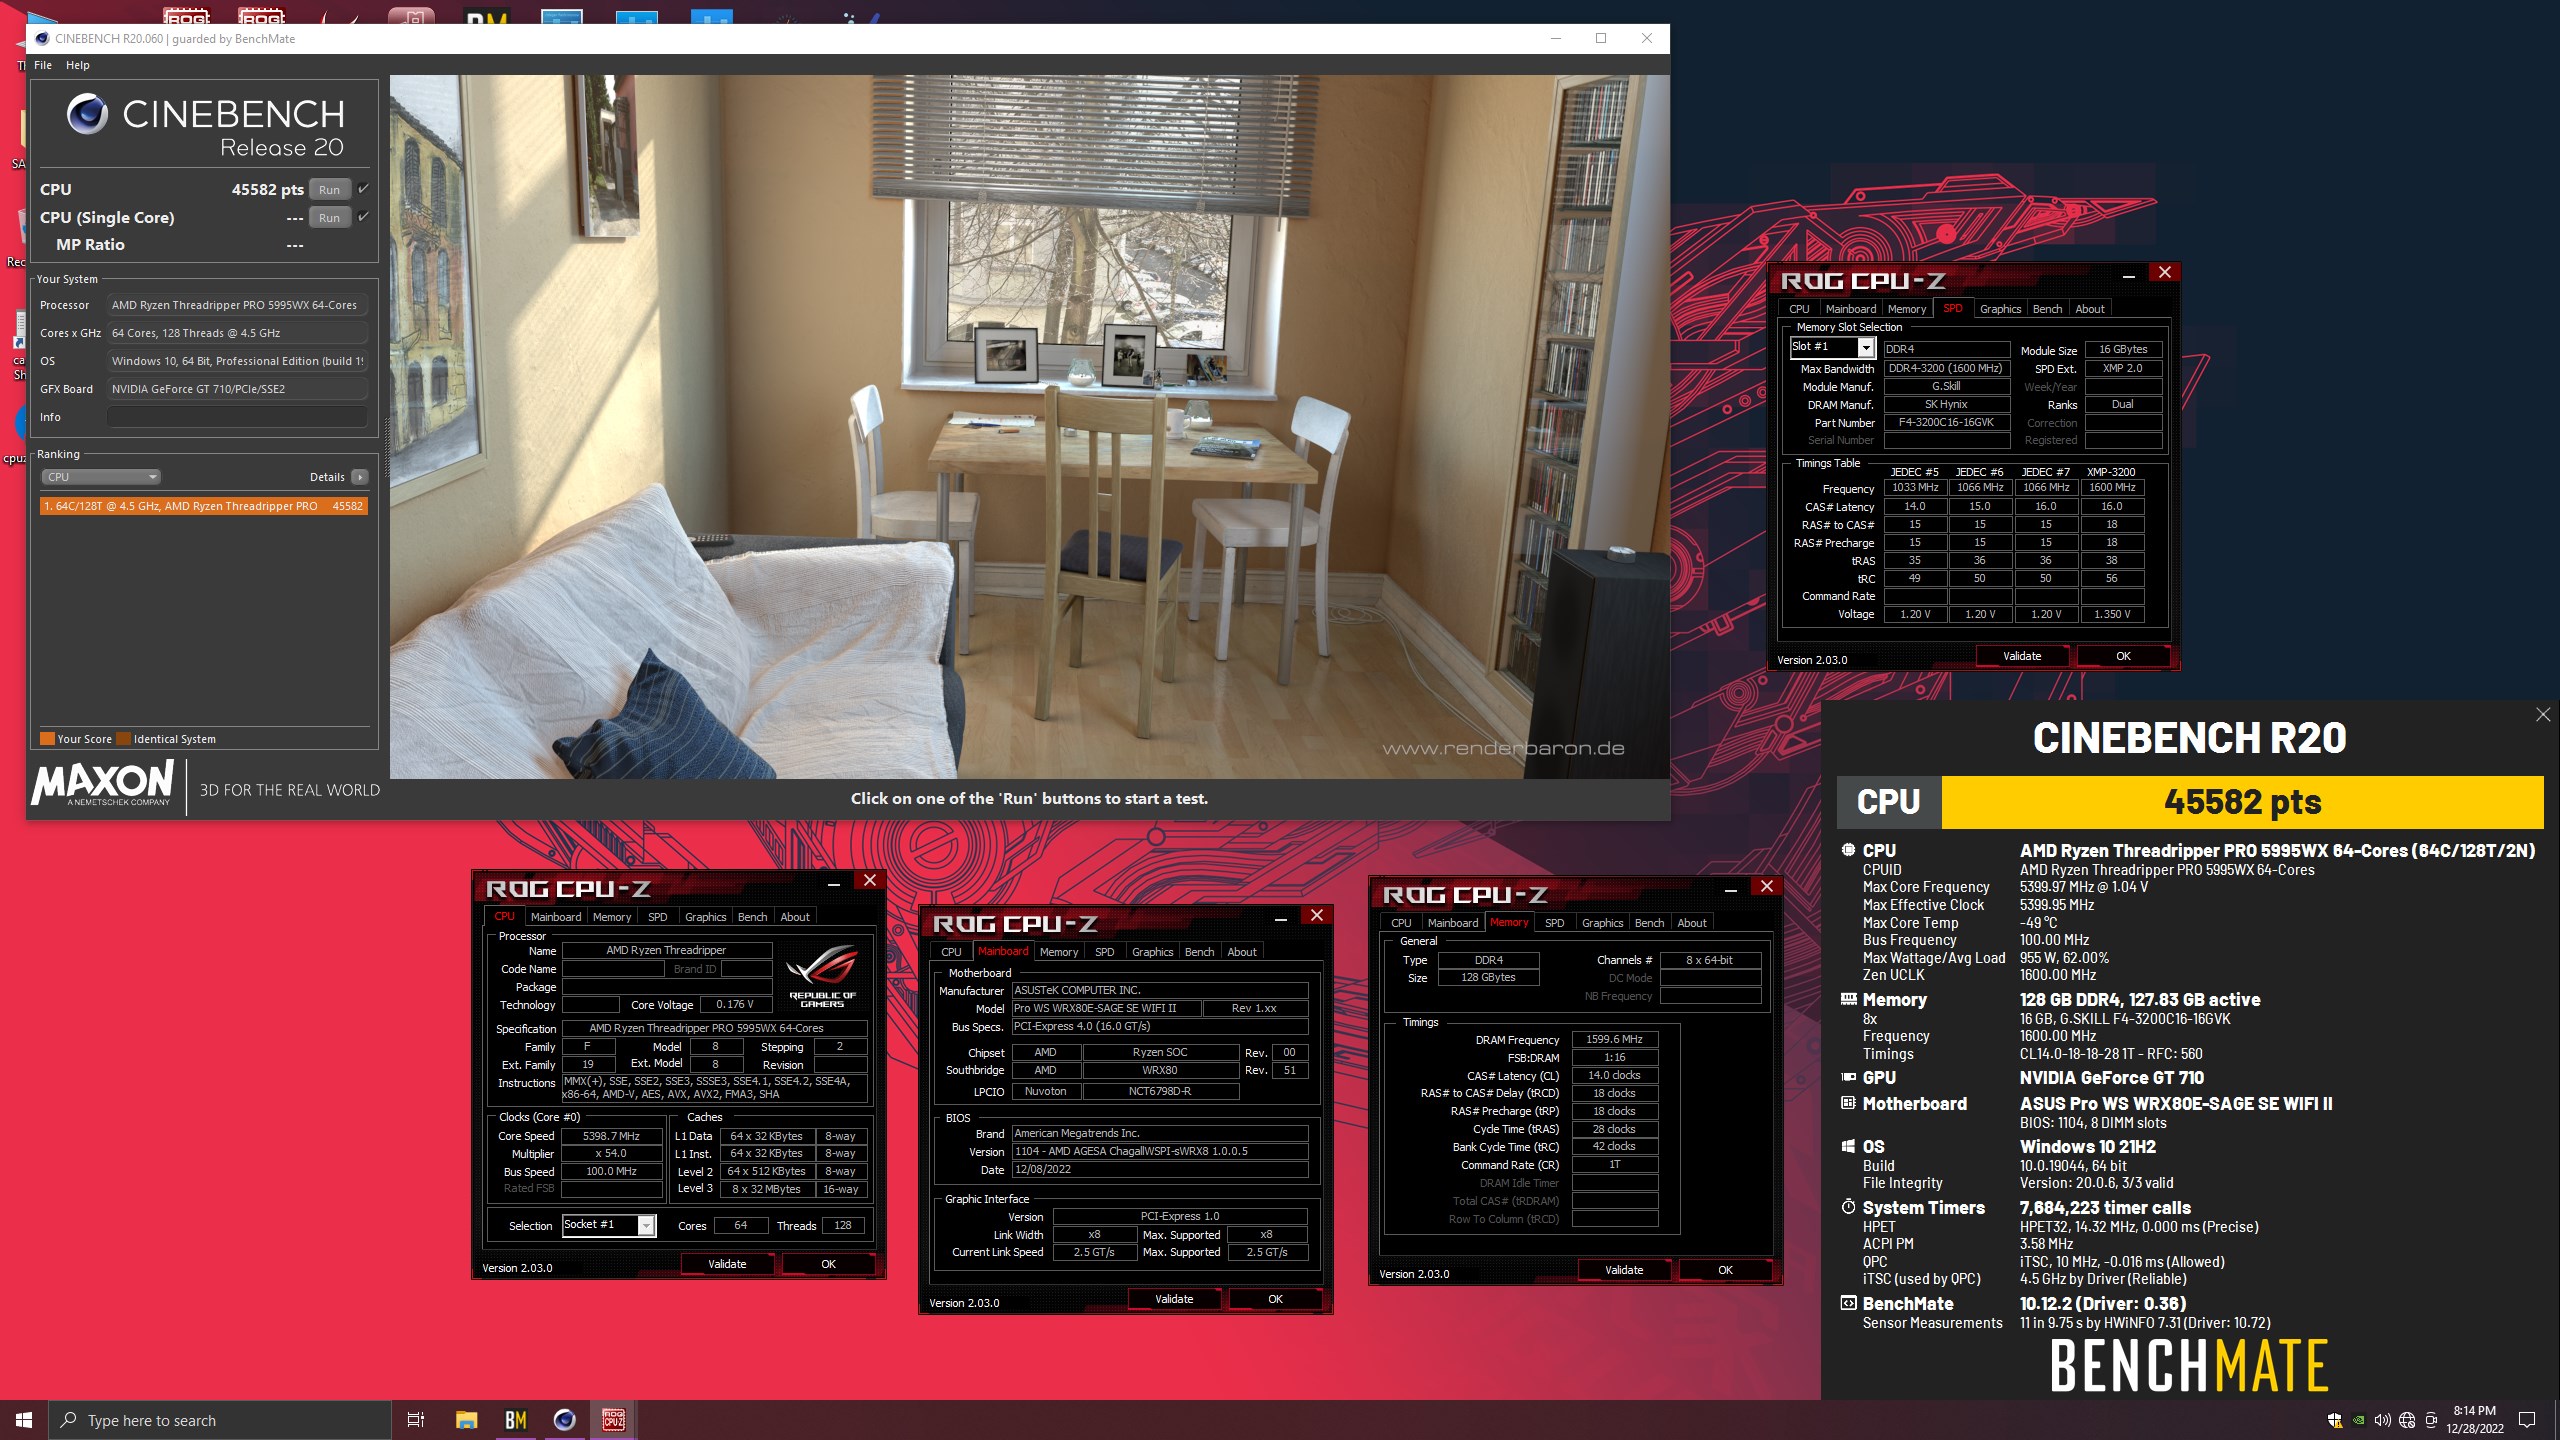The image size is (2560, 1440).
Task: Click BIOS Date 12/08/2022 field
Action: pyautogui.click(x=1159, y=1169)
